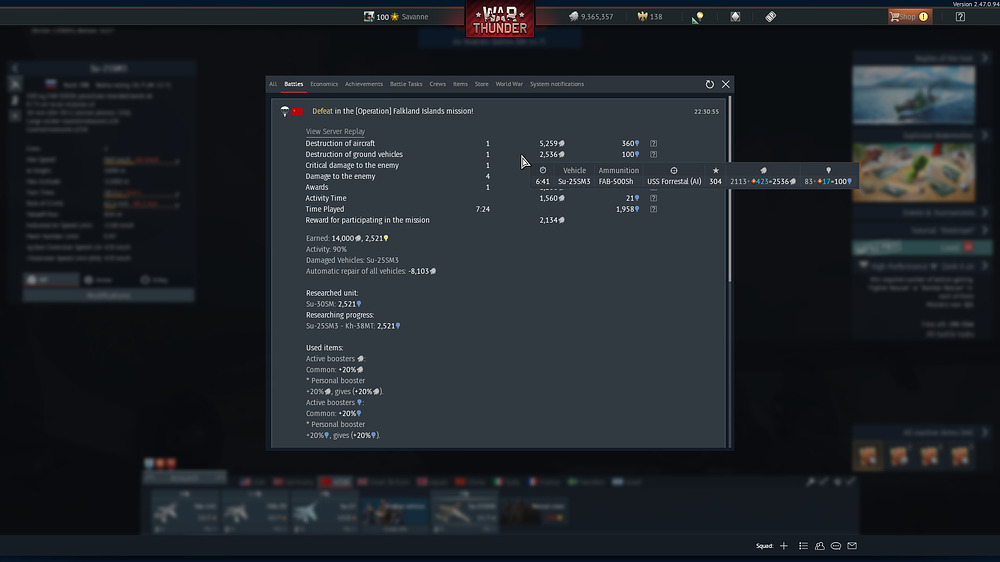Click the parachute mission icon beside Defeat

pyautogui.click(x=285, y=111)
